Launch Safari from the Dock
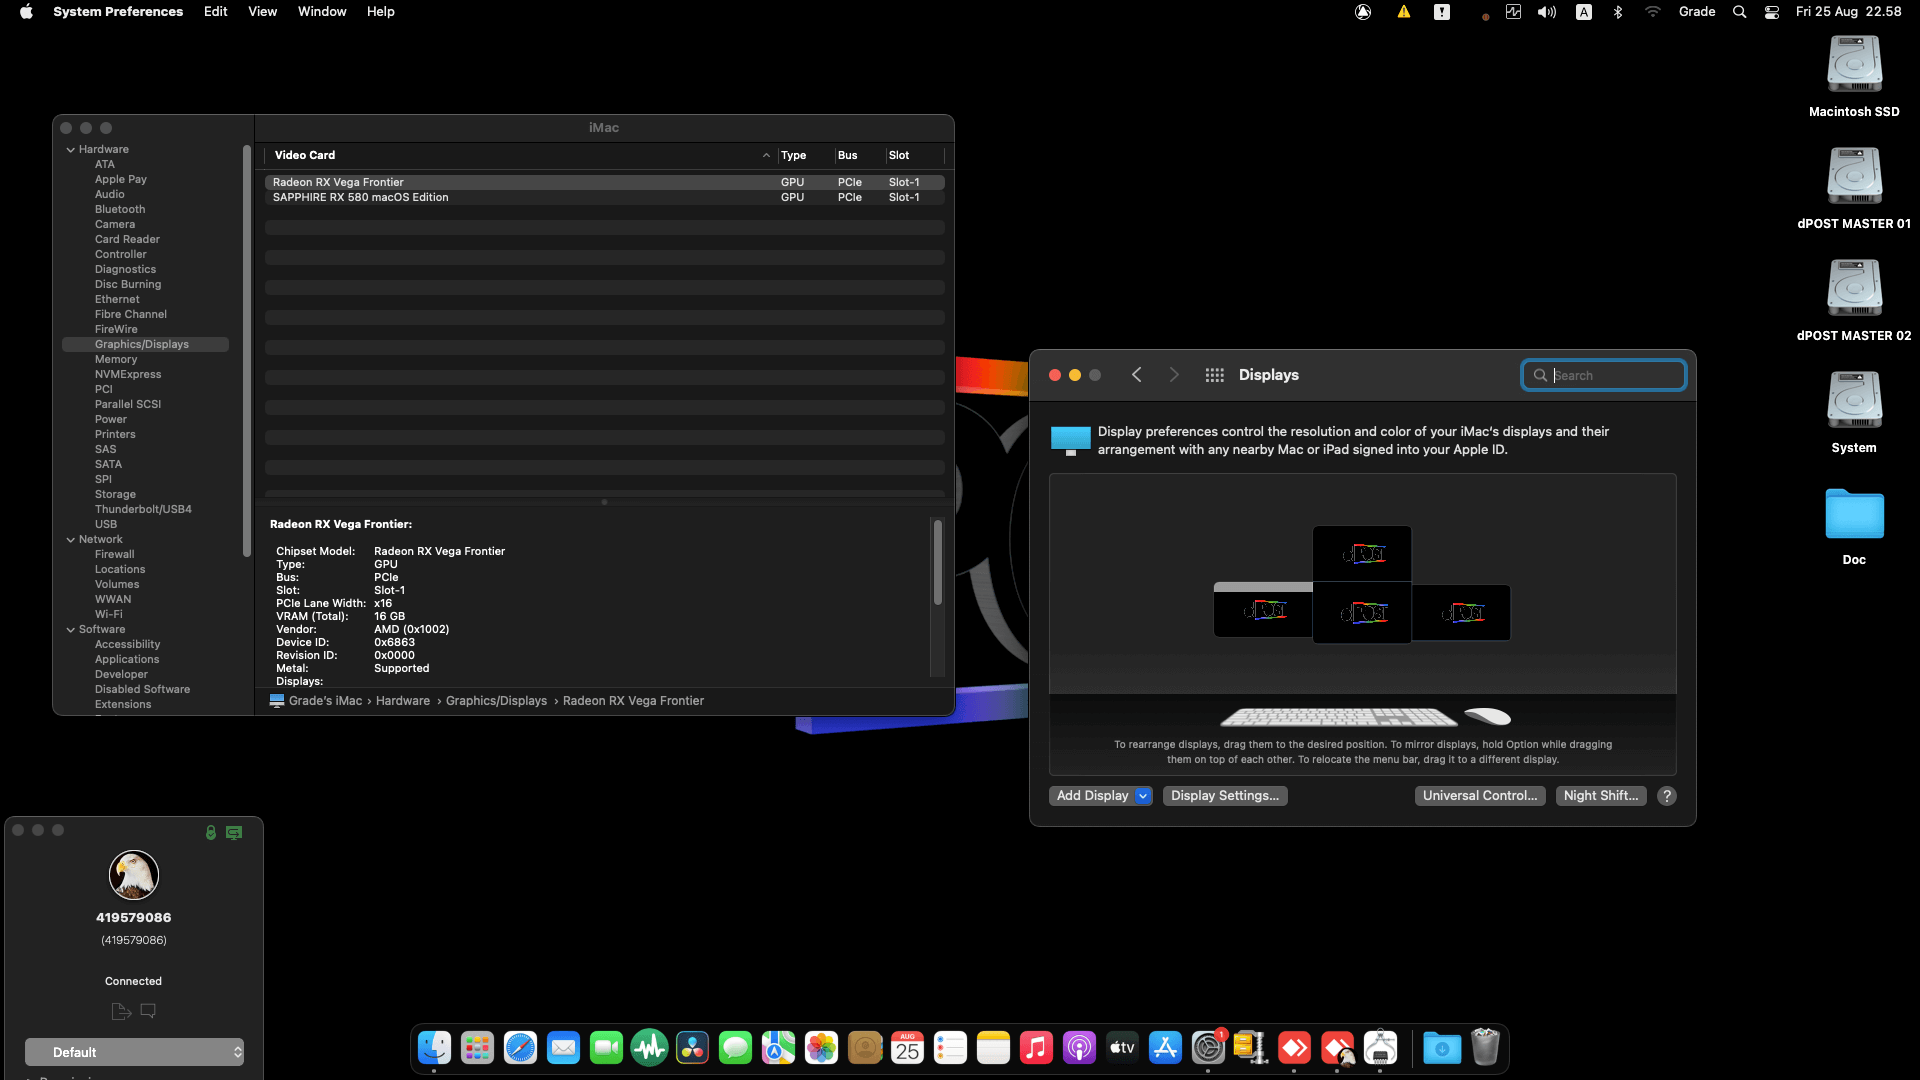This screenshot has height=1080, width=1920. [x=520, y=1047]
